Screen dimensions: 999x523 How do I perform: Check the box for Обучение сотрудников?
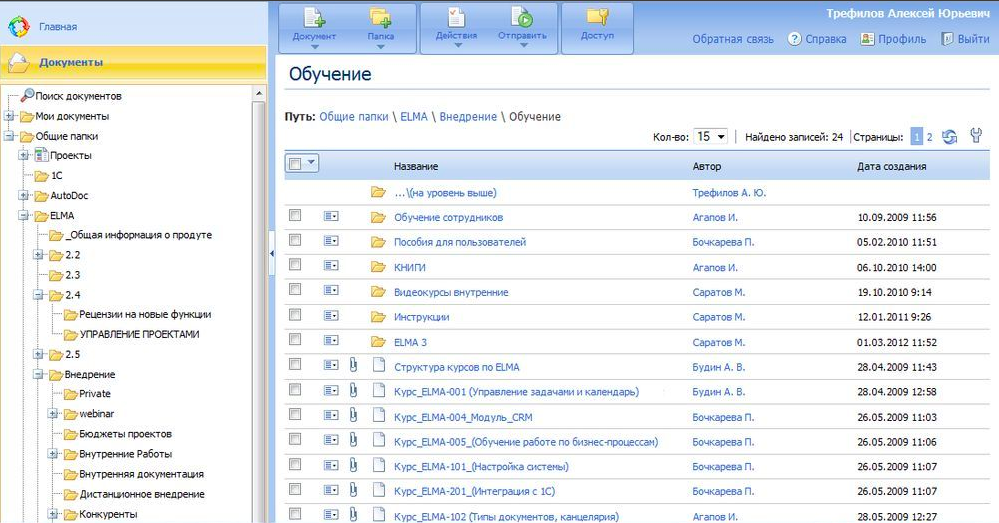(295, 215)
